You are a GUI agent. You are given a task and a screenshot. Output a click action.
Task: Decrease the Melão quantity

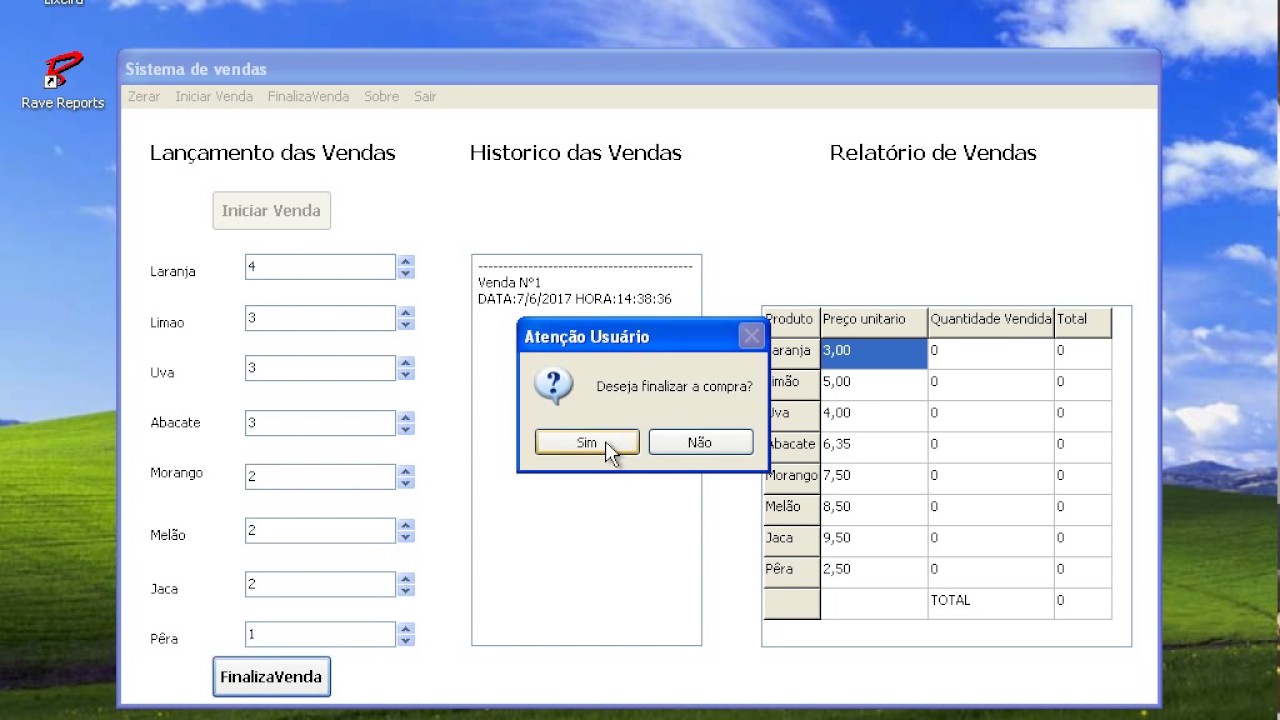(x=405, y=537)
